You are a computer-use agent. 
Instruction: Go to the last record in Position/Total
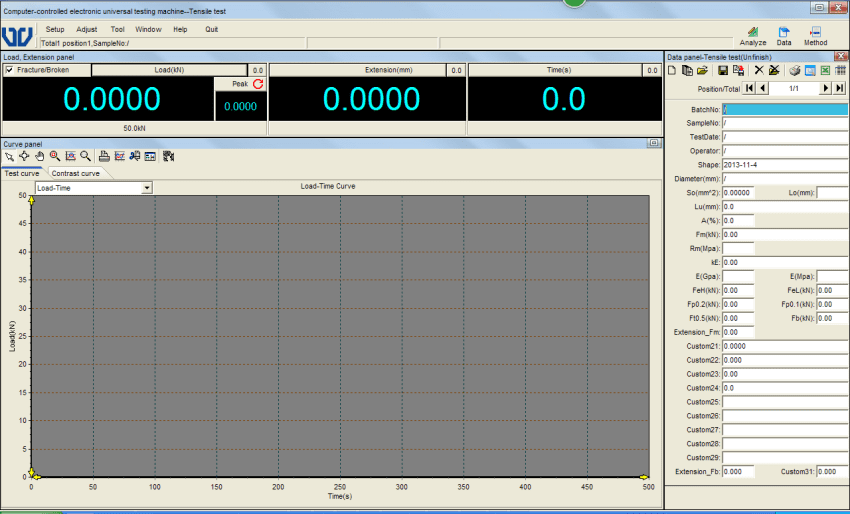pyautogui.click(x=840, y=88)
